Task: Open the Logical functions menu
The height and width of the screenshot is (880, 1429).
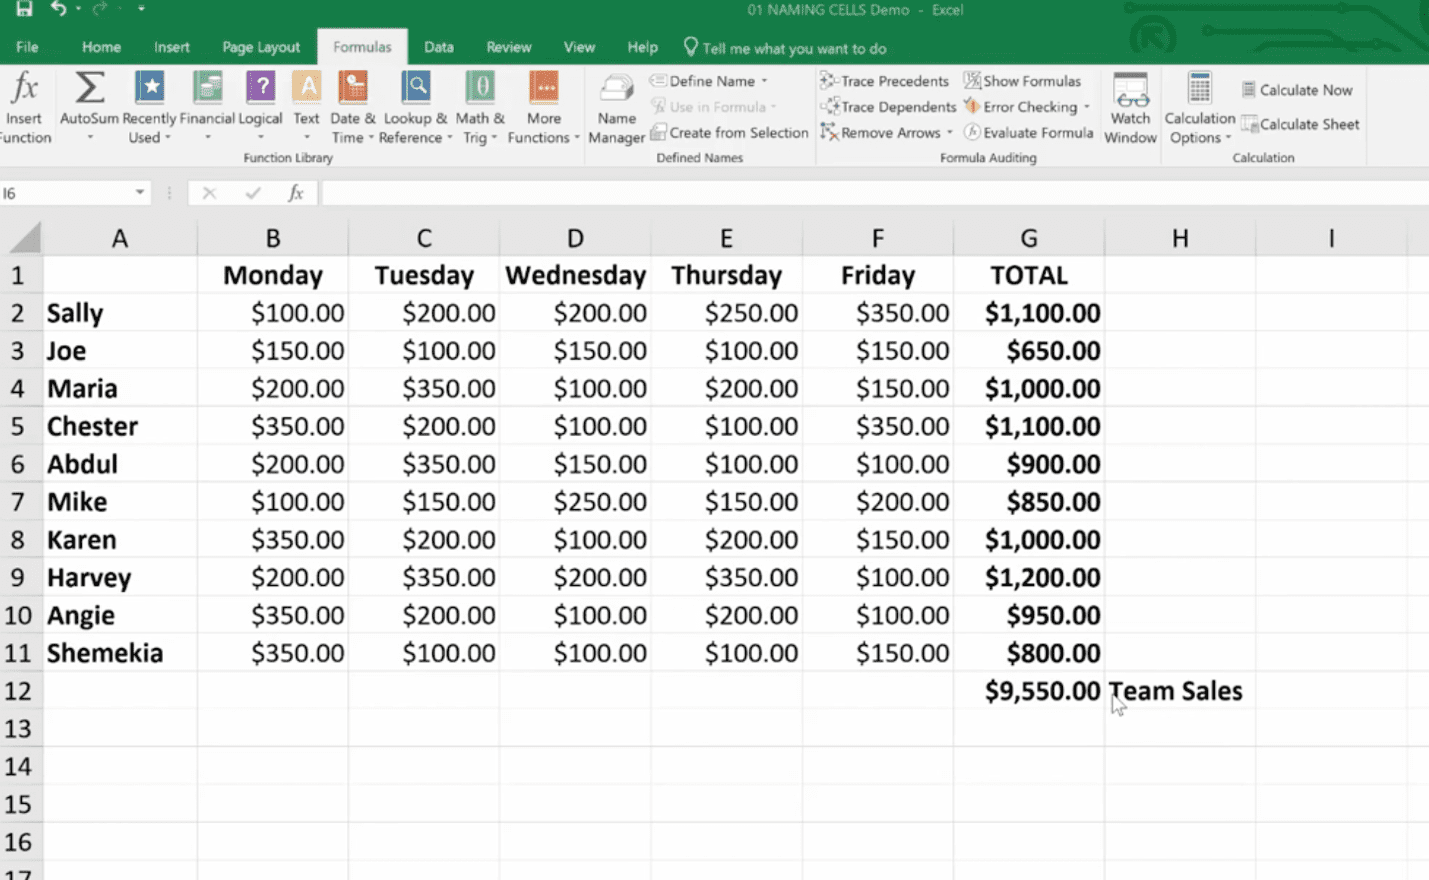Action: point(260,90)
